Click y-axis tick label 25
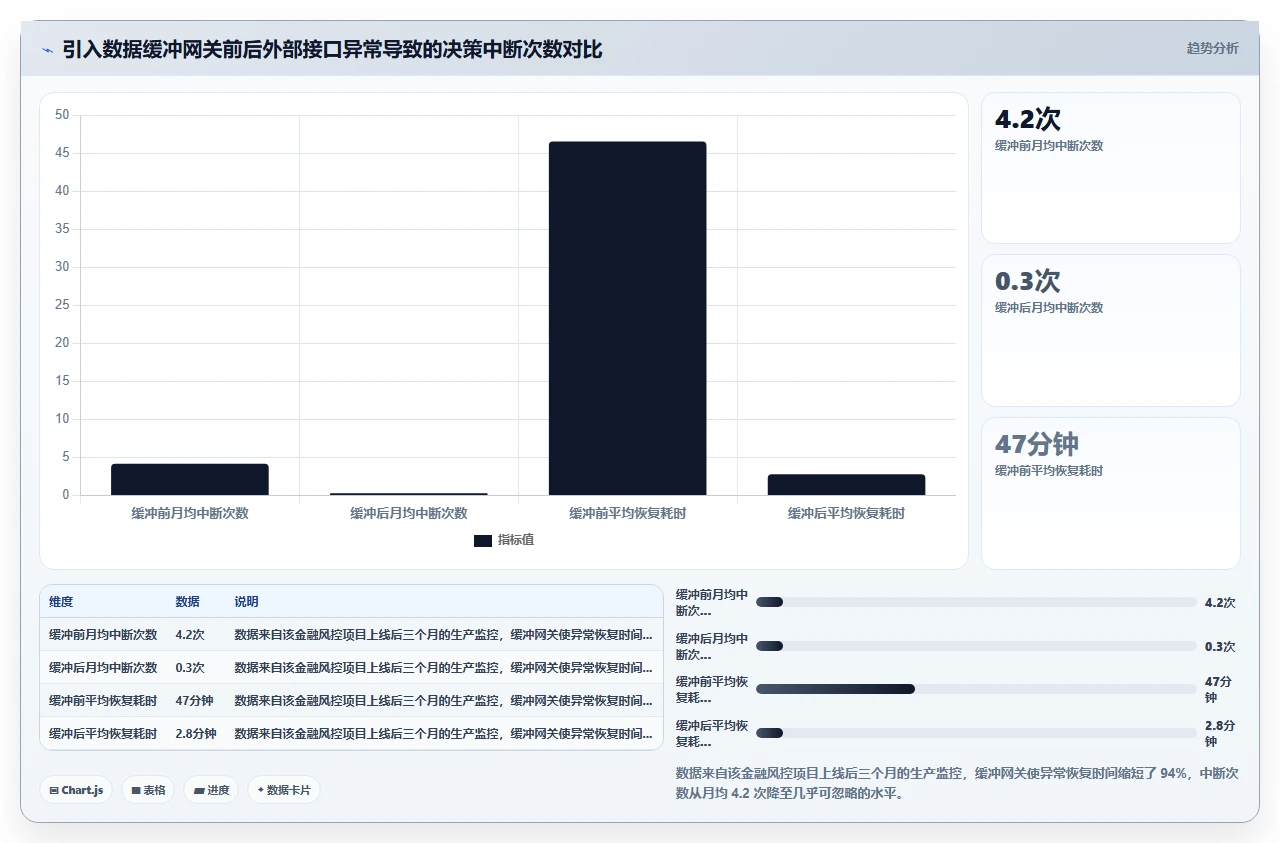The height and width of the screenshot is (843, 1280). (x=62, y=305)
